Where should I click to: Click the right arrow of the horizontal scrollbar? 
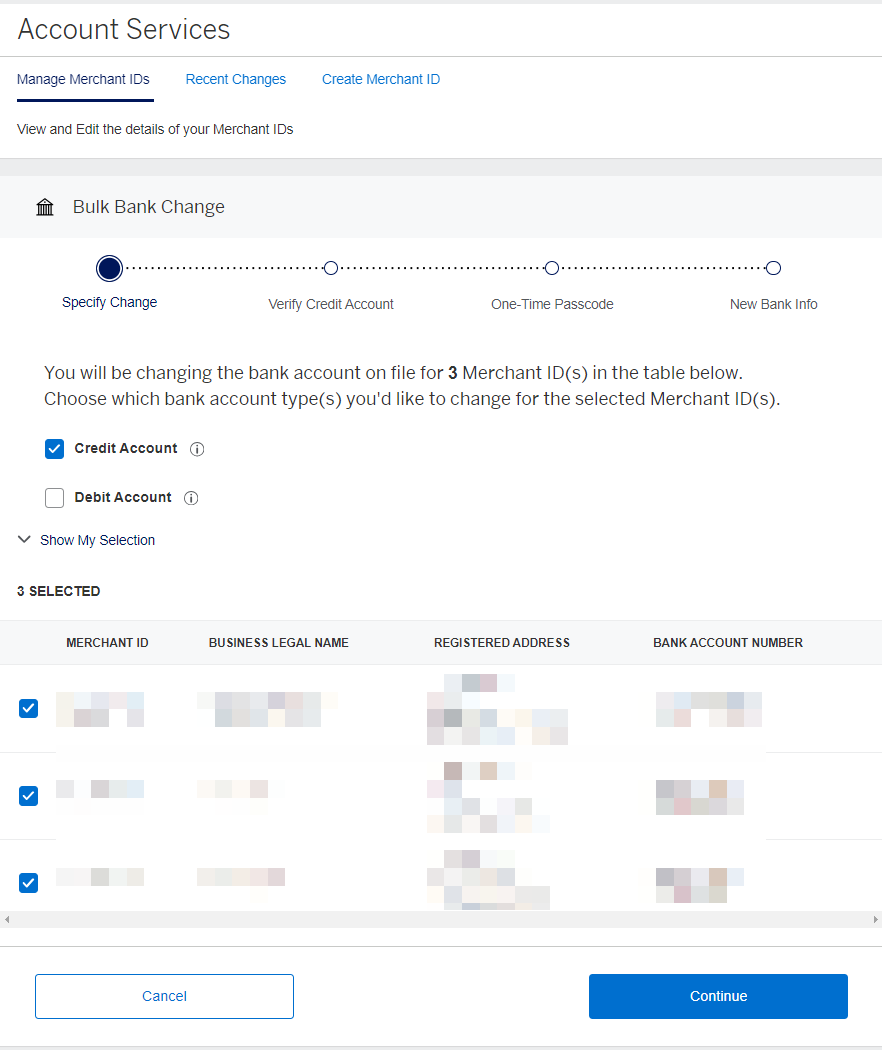875,919
